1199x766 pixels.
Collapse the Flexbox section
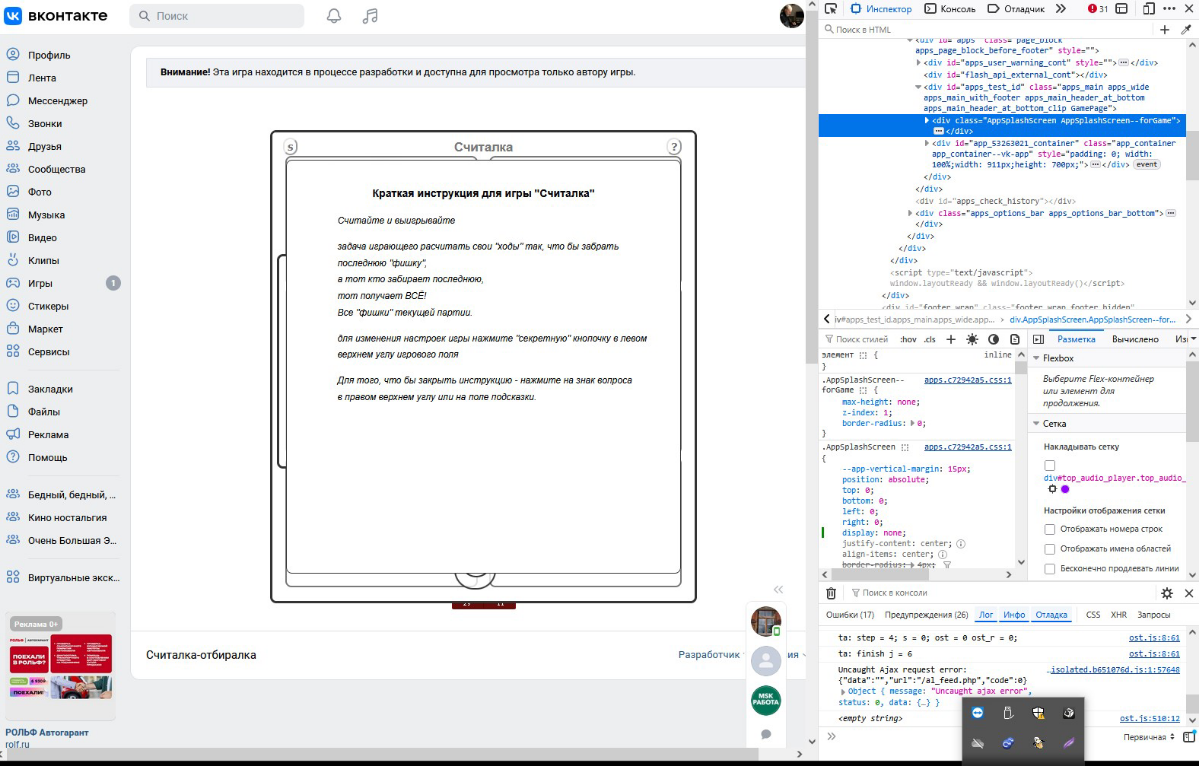tap(1036, 358)
